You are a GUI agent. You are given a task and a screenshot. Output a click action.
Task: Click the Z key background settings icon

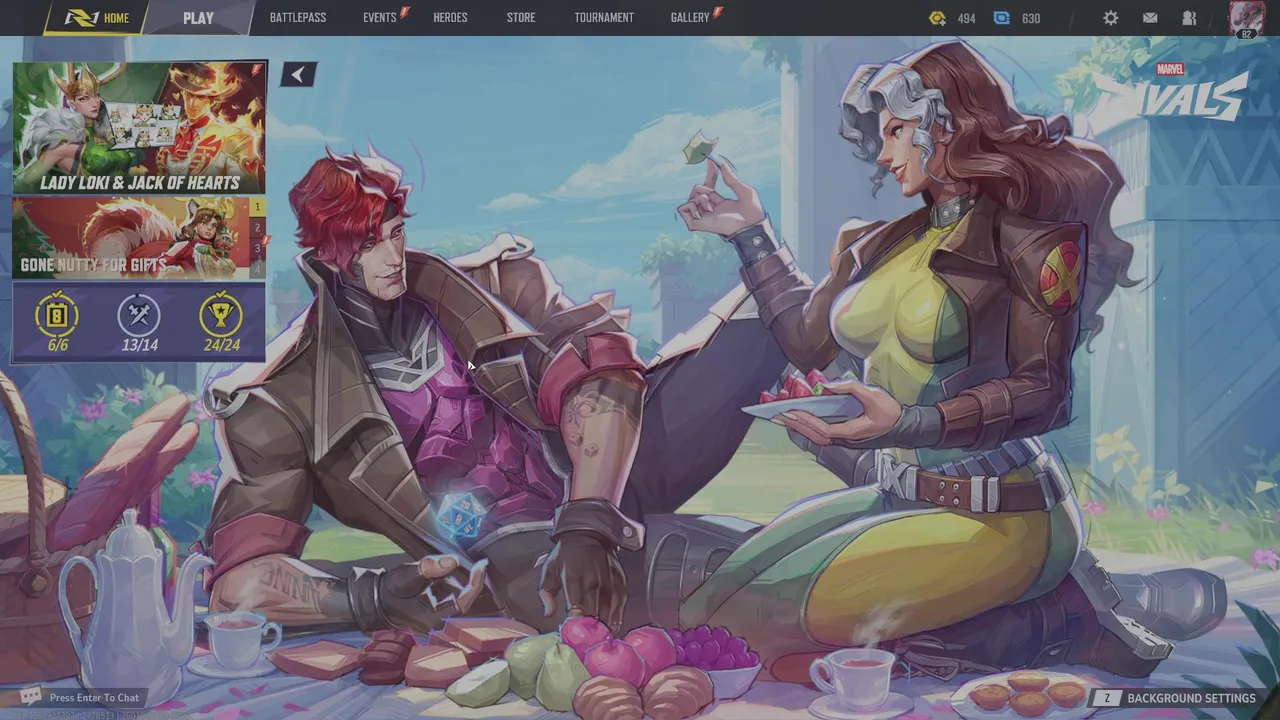coord(1106,698)
